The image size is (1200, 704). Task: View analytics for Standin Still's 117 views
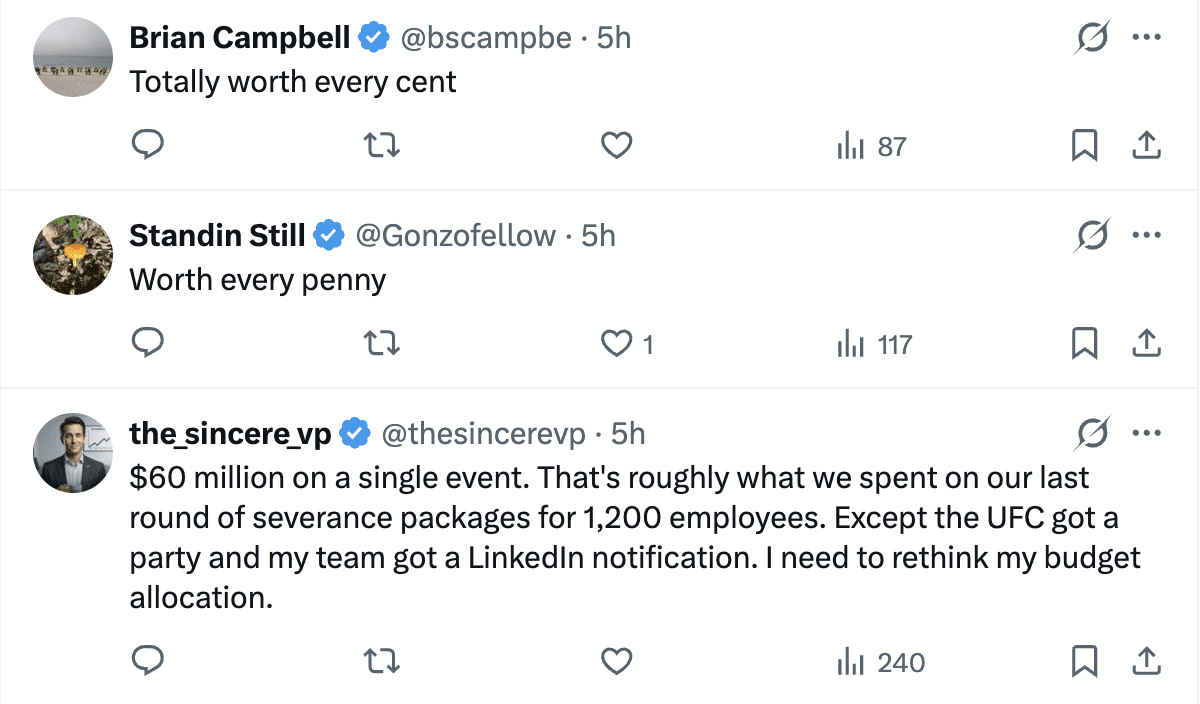874,344
